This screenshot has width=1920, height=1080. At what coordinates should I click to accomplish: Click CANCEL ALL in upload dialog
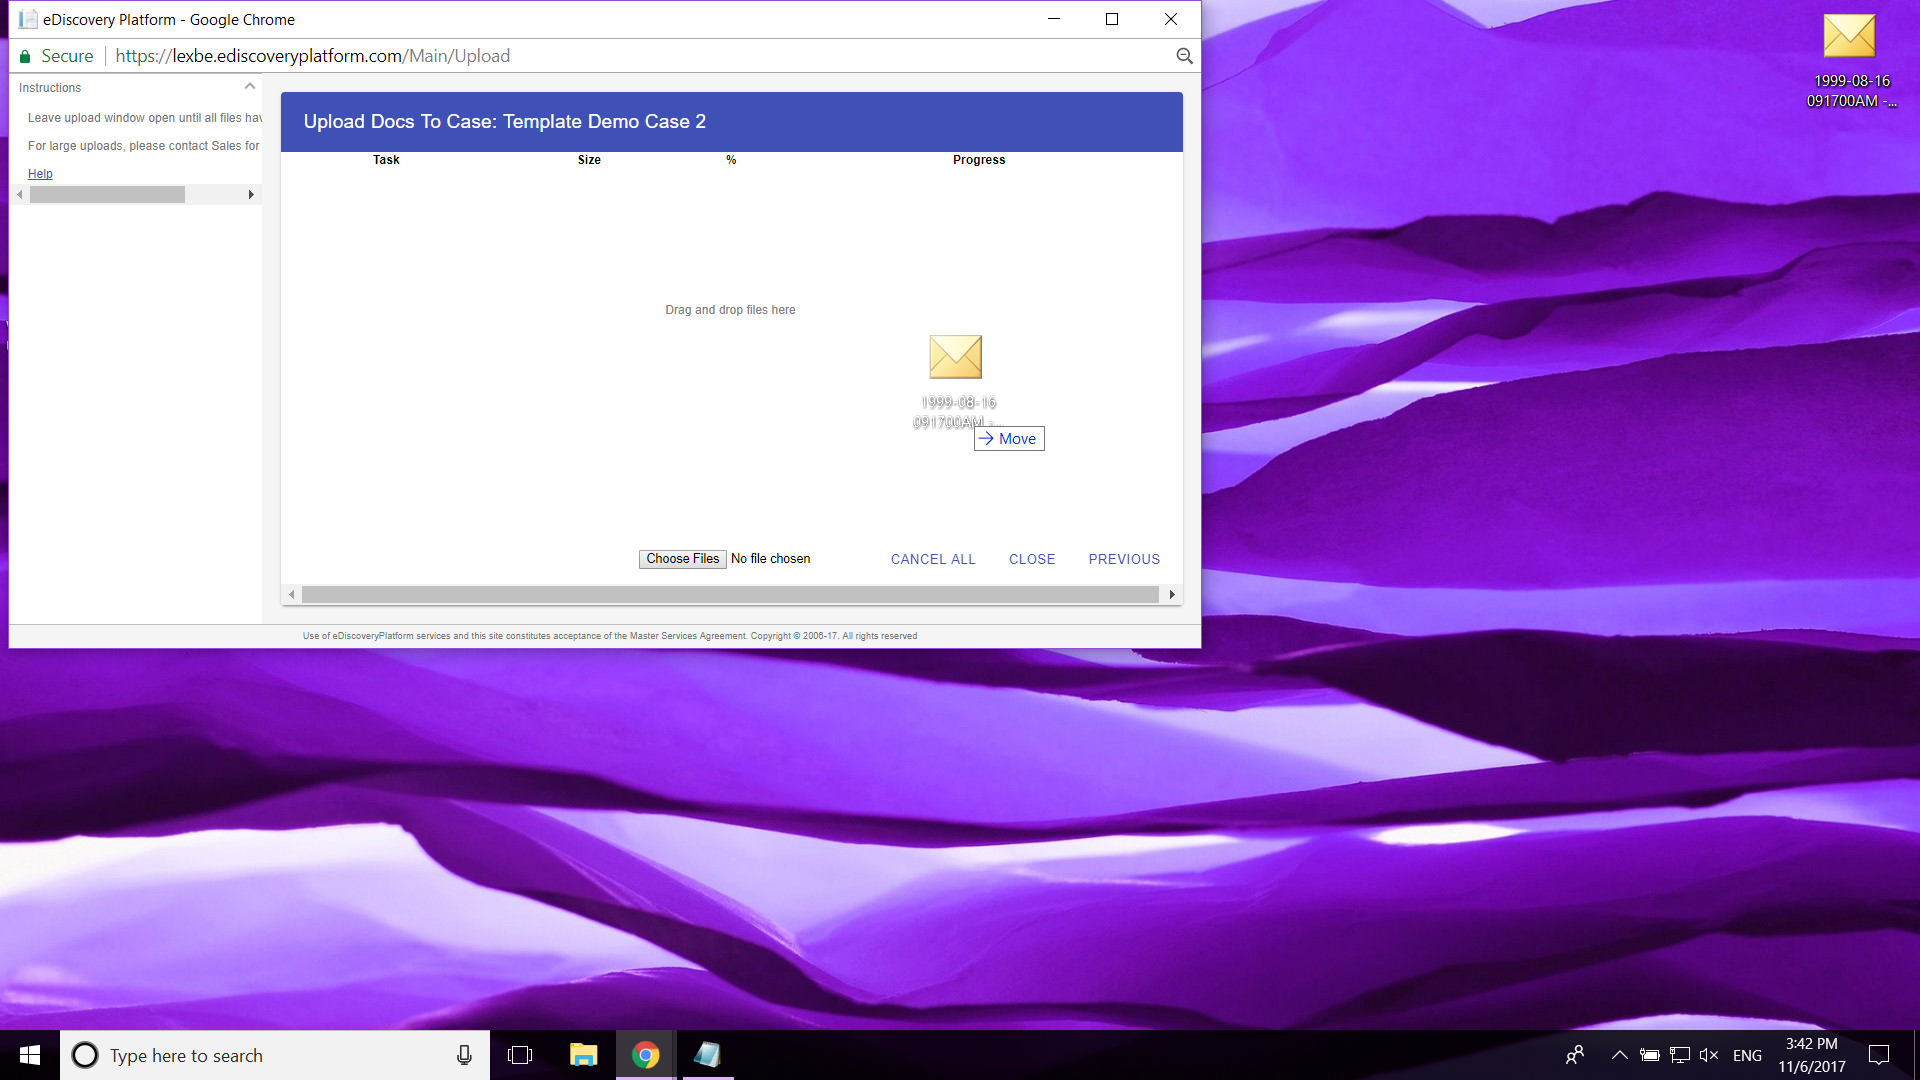[933, 559]
